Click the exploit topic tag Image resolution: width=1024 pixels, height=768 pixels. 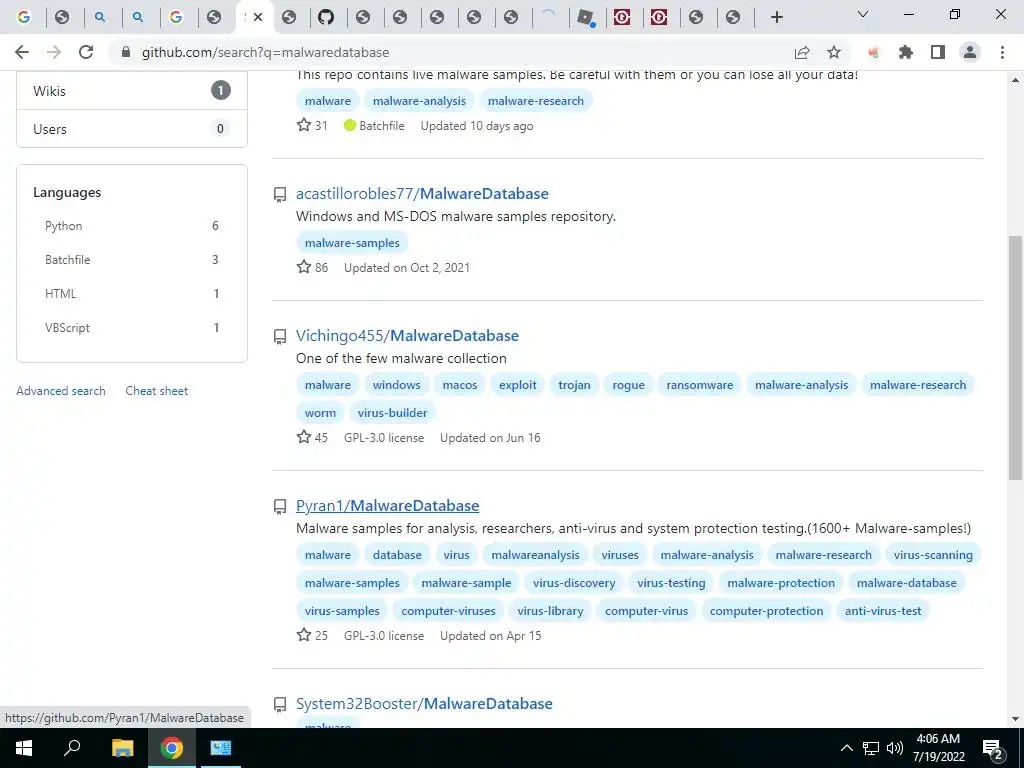(518, 385)
